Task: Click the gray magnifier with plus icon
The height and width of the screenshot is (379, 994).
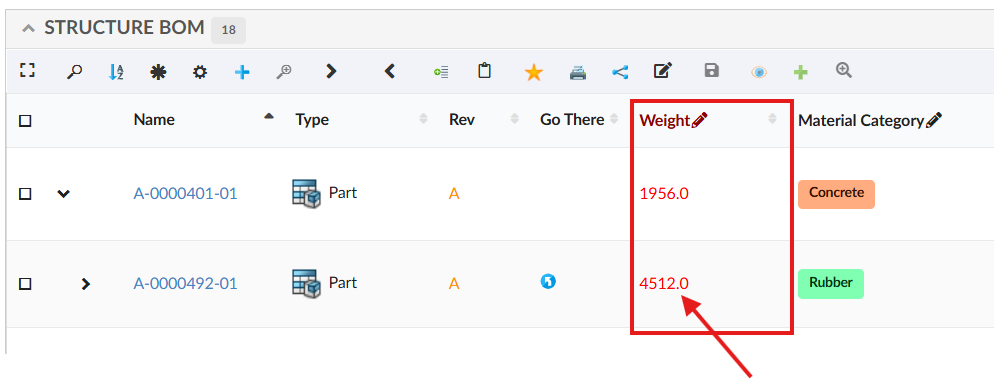Action: point(284,72)
